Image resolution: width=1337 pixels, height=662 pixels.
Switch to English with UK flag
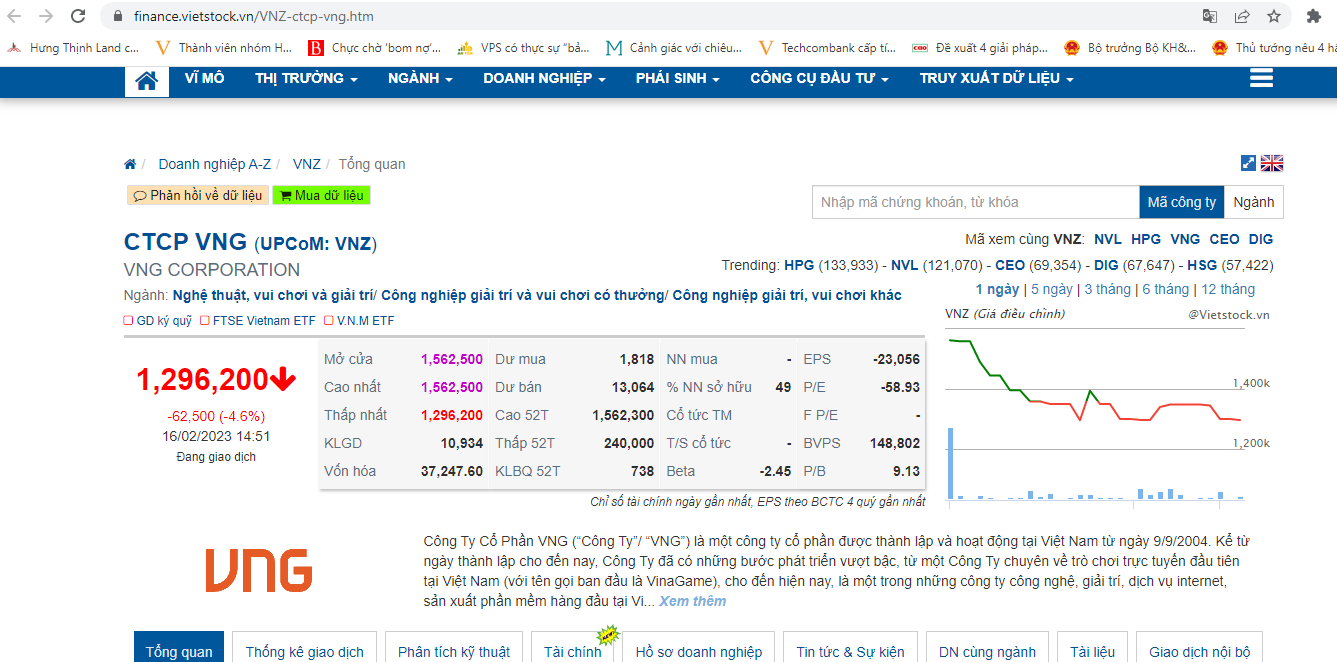pyautogui.click(x=1272, y=163)
